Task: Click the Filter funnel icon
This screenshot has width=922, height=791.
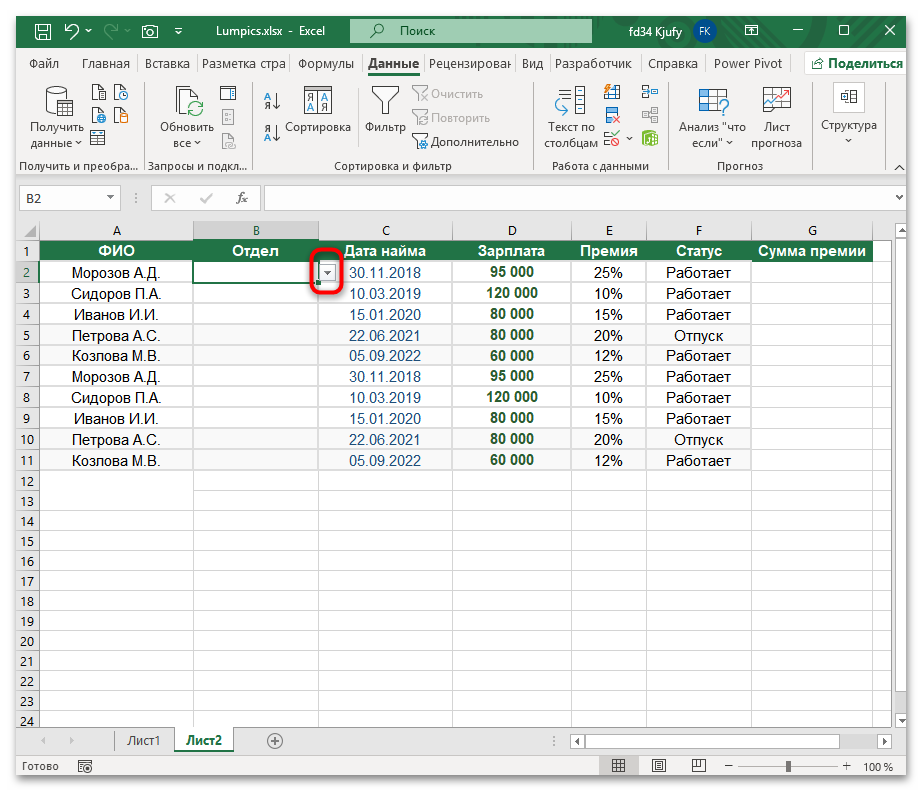Action: [385, 101]
